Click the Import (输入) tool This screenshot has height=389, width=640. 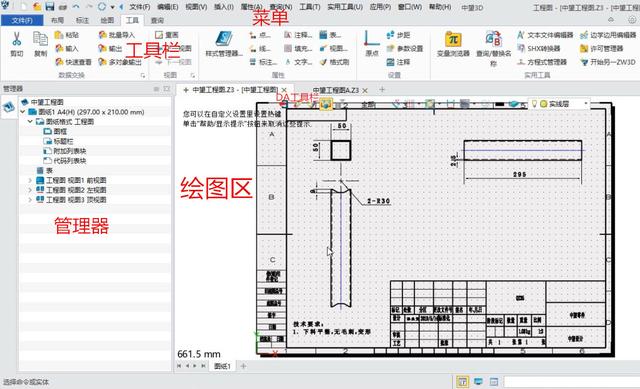67,49
